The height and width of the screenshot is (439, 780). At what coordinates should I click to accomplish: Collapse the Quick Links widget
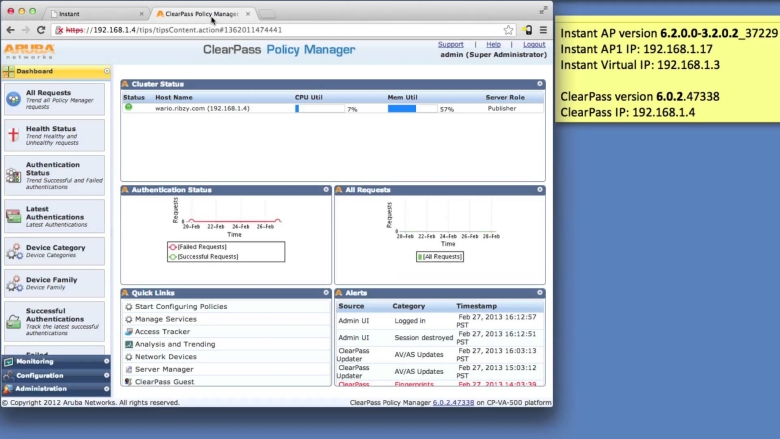326,292
